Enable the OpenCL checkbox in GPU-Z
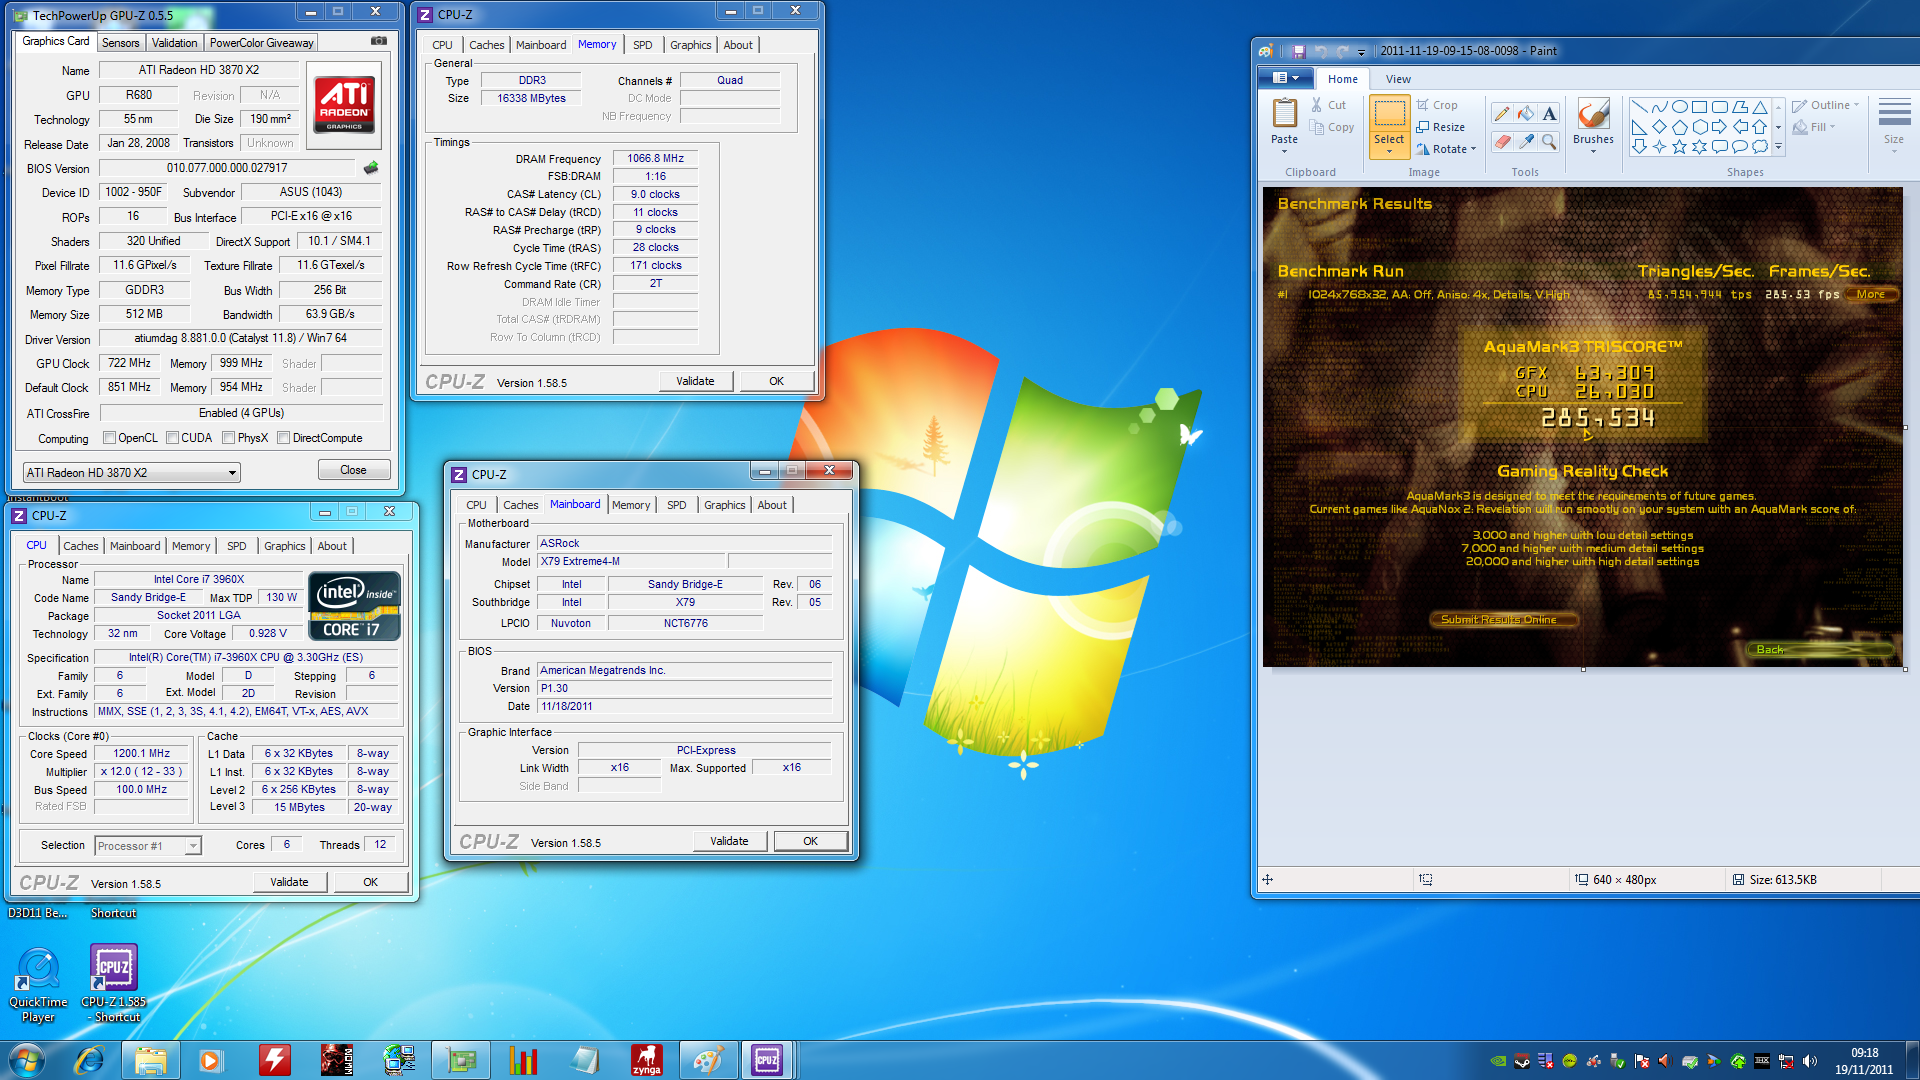The width and height of the screenshot is (1920, 1080). (110, 438)
